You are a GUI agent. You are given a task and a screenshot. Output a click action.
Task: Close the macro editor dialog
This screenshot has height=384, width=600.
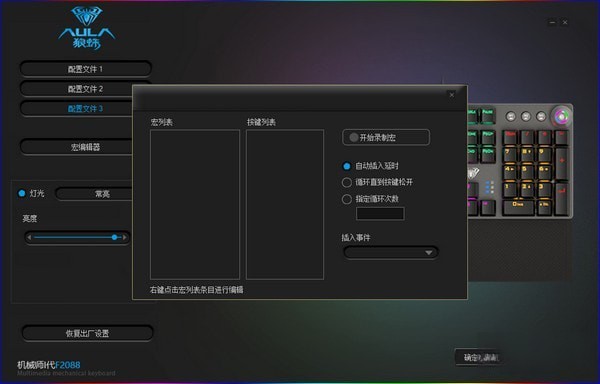pos(452,94)
